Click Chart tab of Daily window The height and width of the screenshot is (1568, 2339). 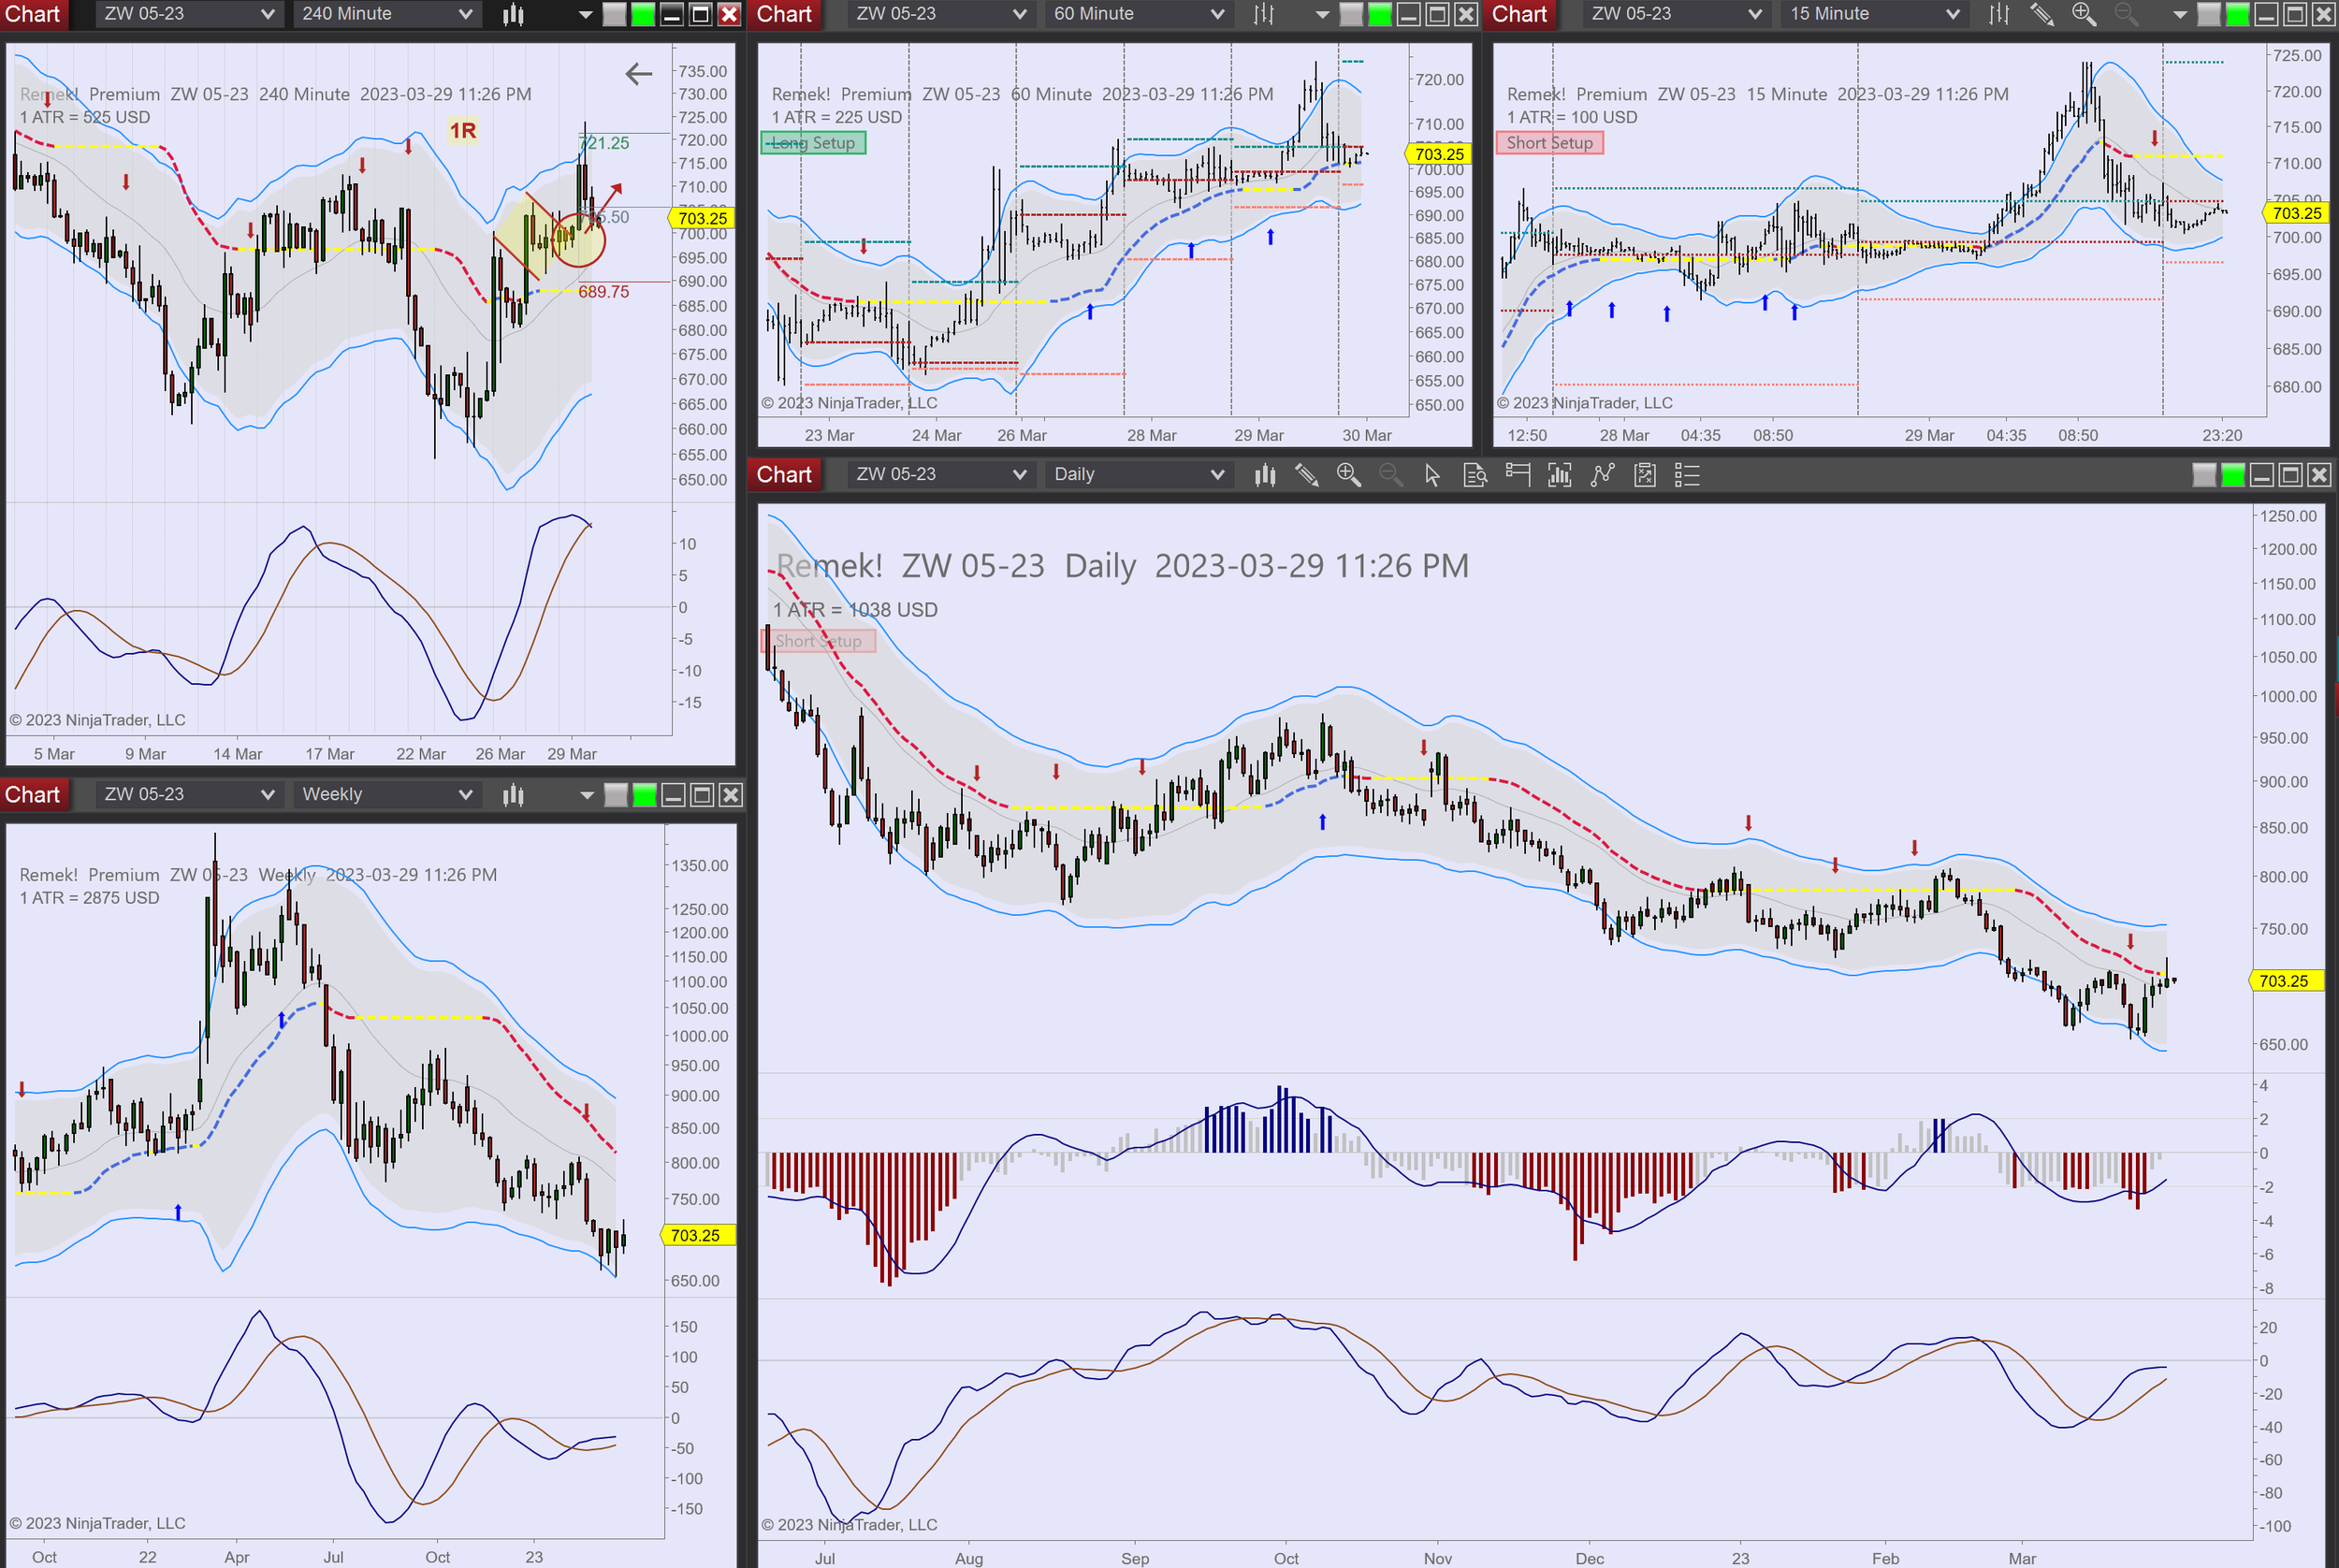click(x=784, y=475)
